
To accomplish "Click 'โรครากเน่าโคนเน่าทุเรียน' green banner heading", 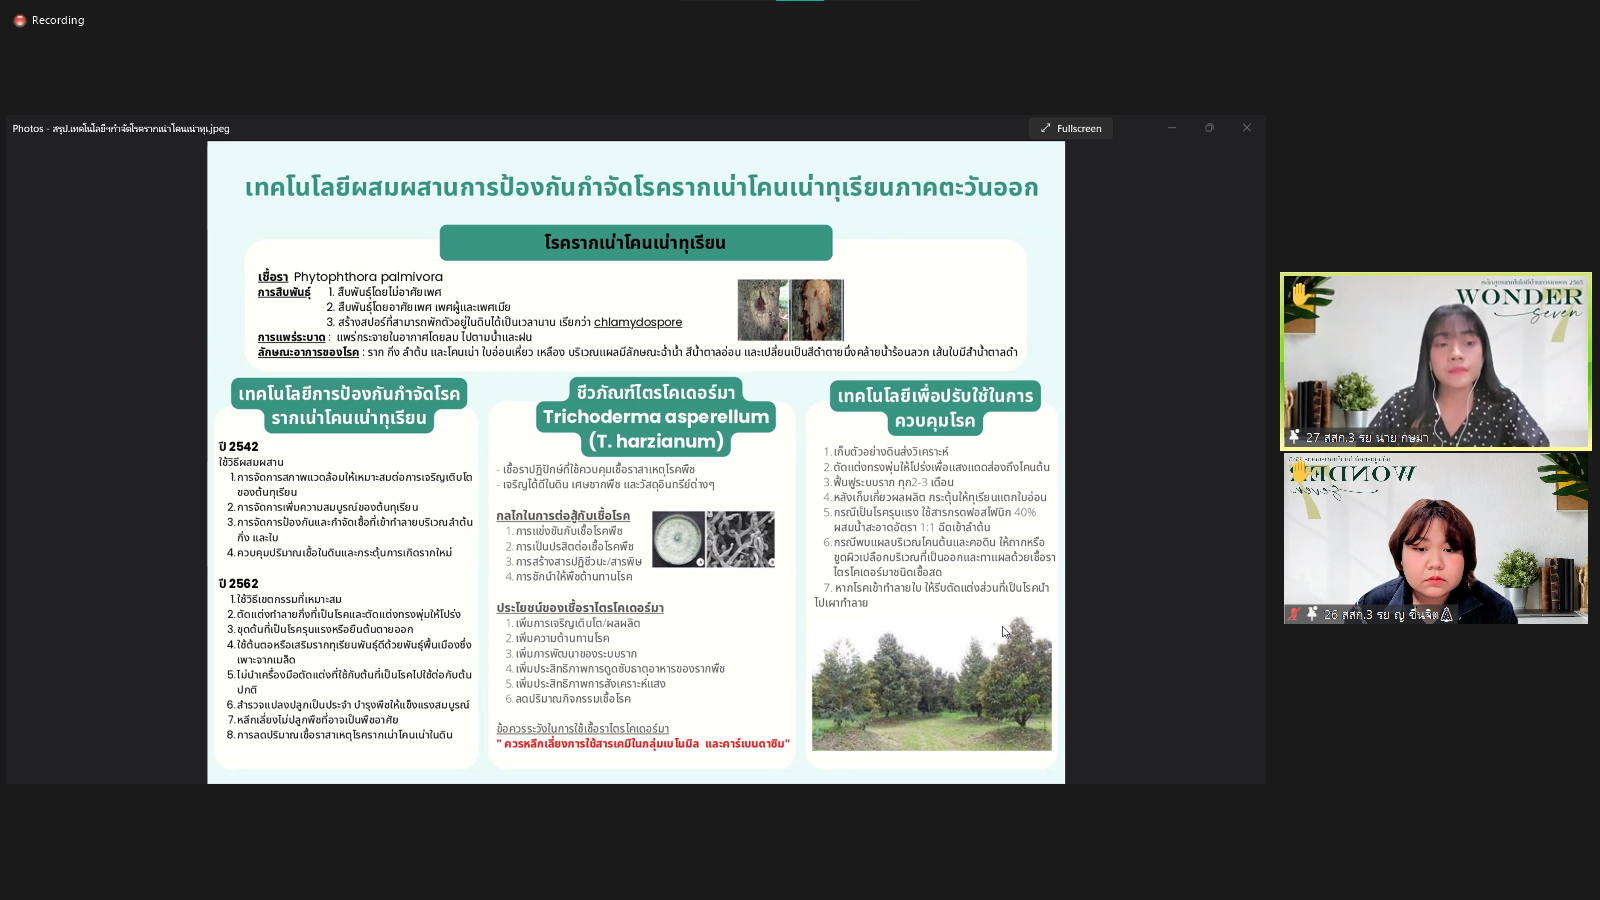I will tap(636, 243).
